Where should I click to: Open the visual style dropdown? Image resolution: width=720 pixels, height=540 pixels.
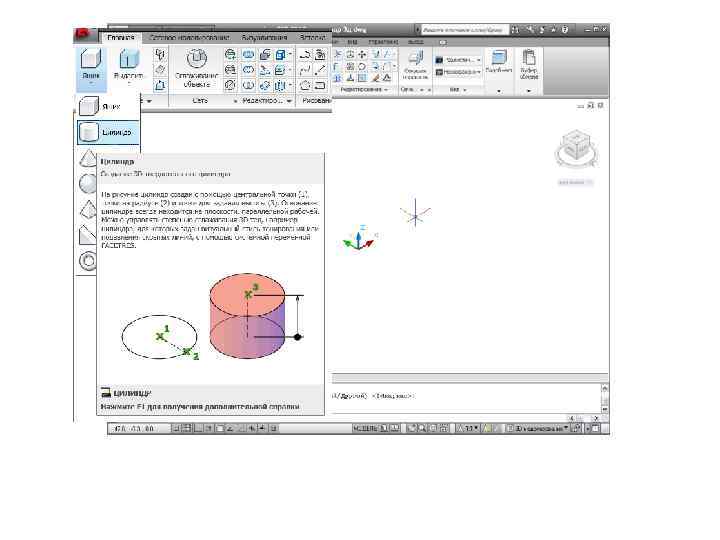click(x=458, y=60)
